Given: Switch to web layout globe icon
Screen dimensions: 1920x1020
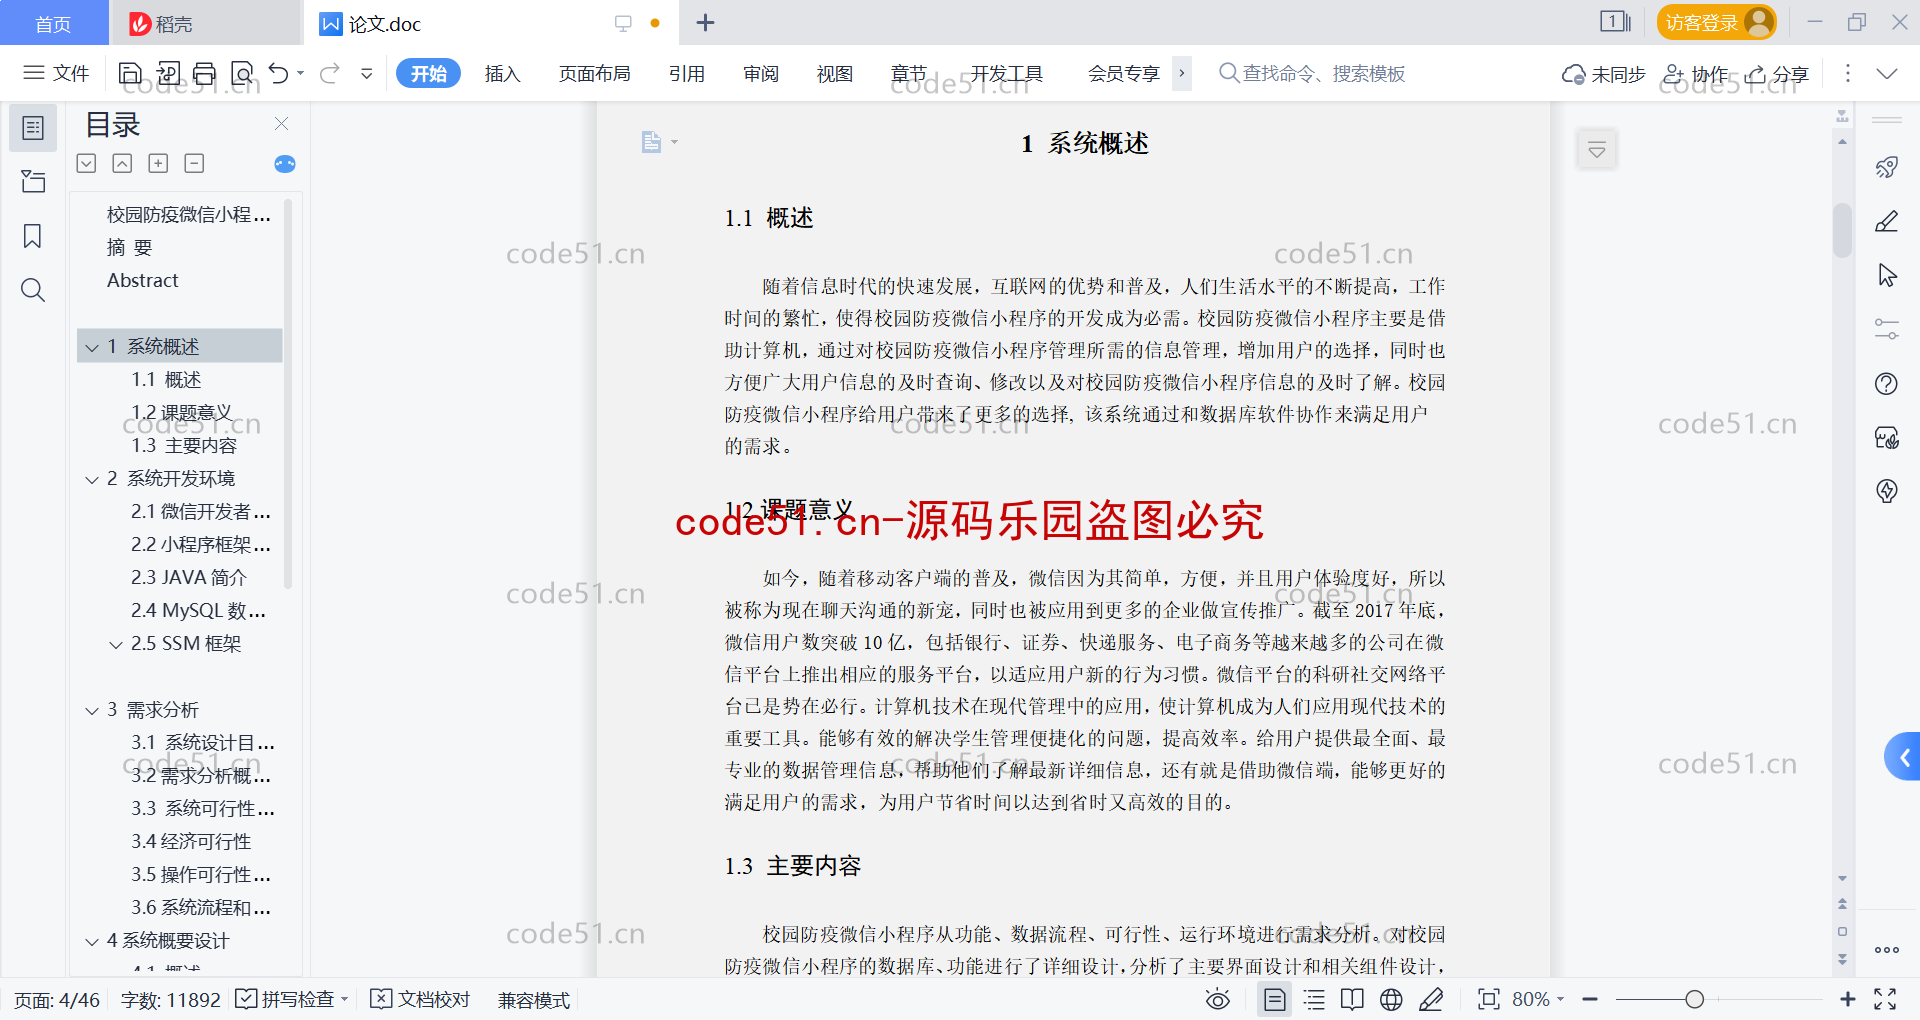Looking at the screenshot, I should click(x=1391, y=999).
